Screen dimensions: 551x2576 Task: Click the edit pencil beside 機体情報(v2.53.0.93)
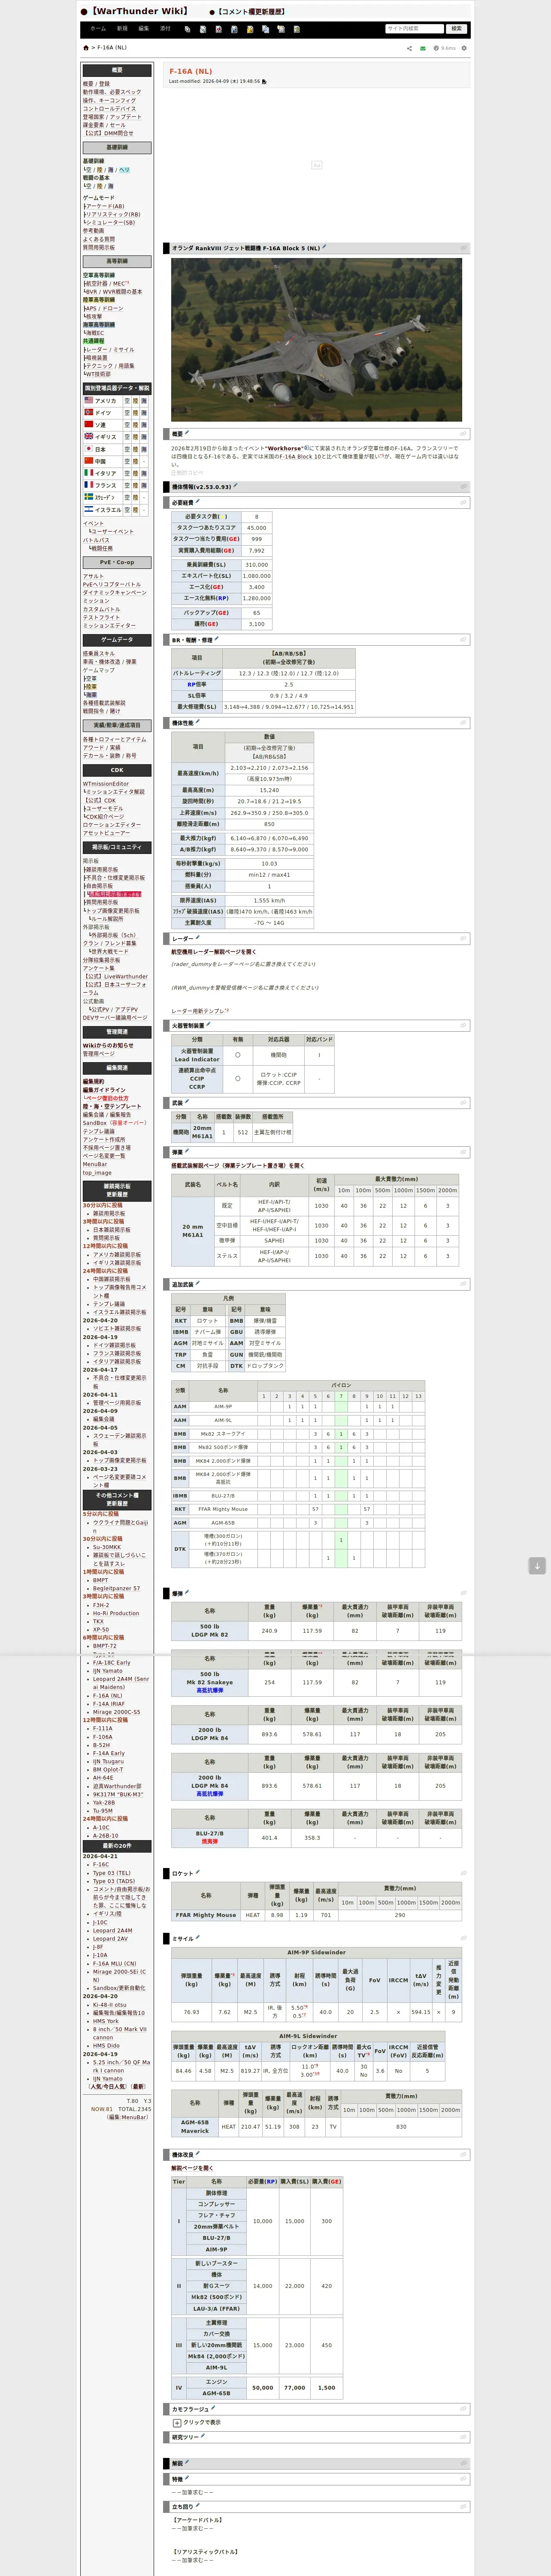(235, 486)
